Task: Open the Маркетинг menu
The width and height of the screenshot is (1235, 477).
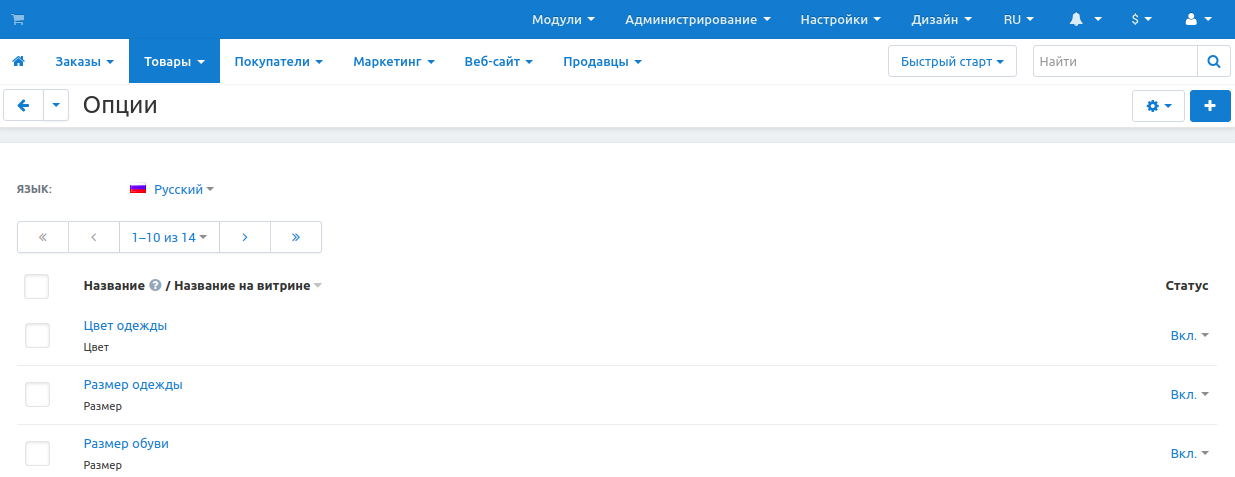Action: click(393, 62)
